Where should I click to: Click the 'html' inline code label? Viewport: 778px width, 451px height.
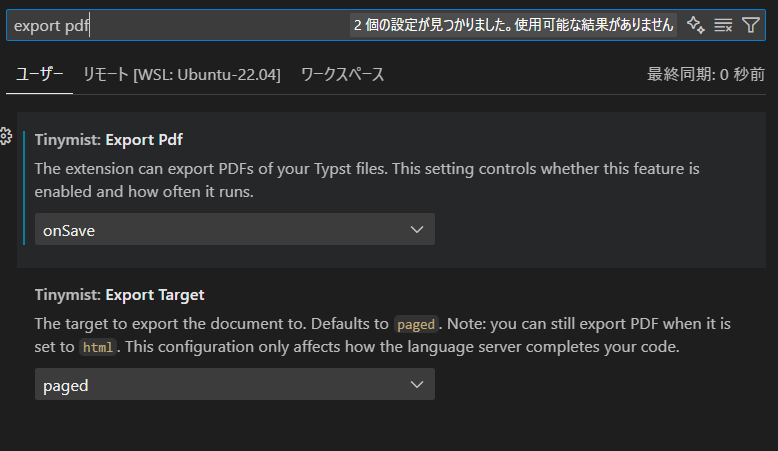pyautogui.click(x=96, y=348)
